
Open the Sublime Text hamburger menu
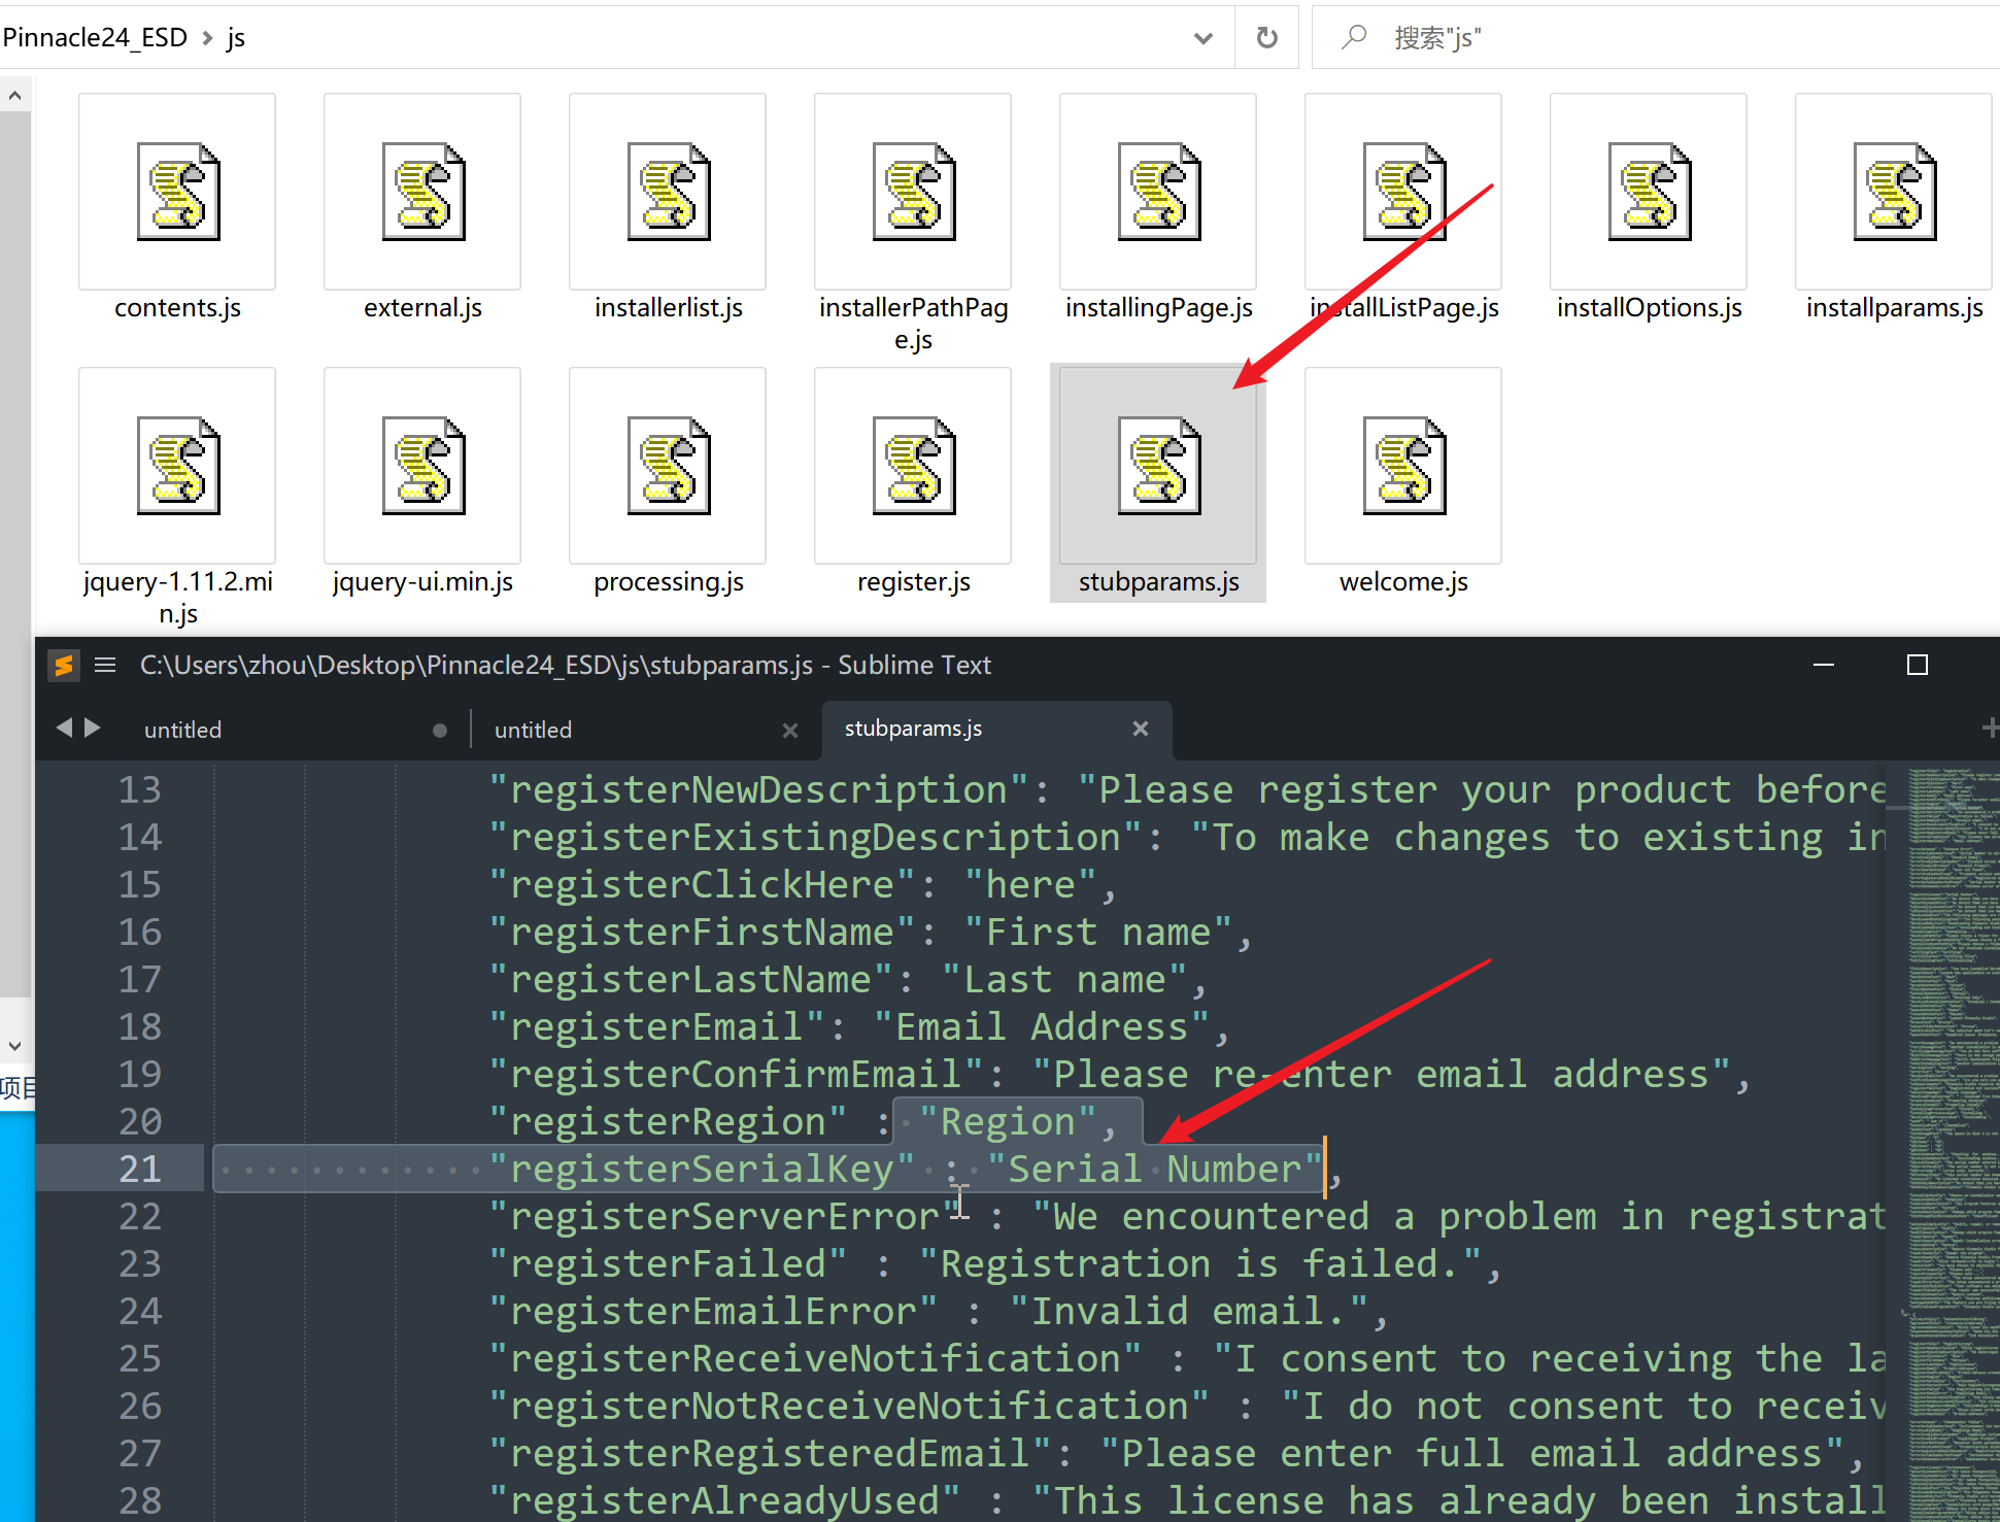(105, 665)
